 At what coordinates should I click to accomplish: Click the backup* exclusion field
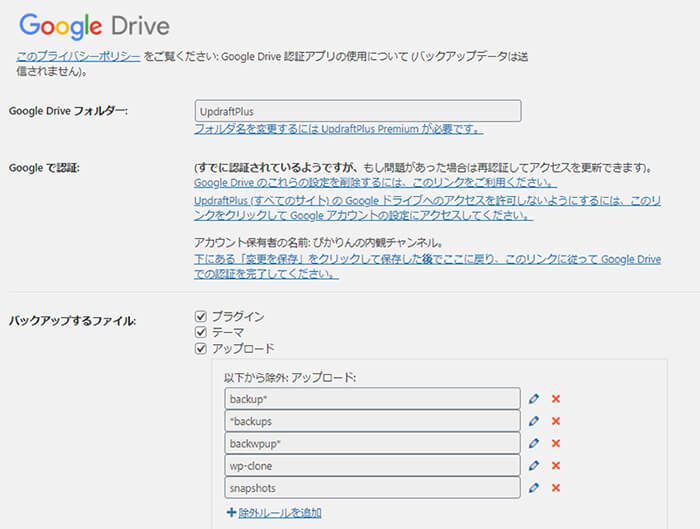372,399
